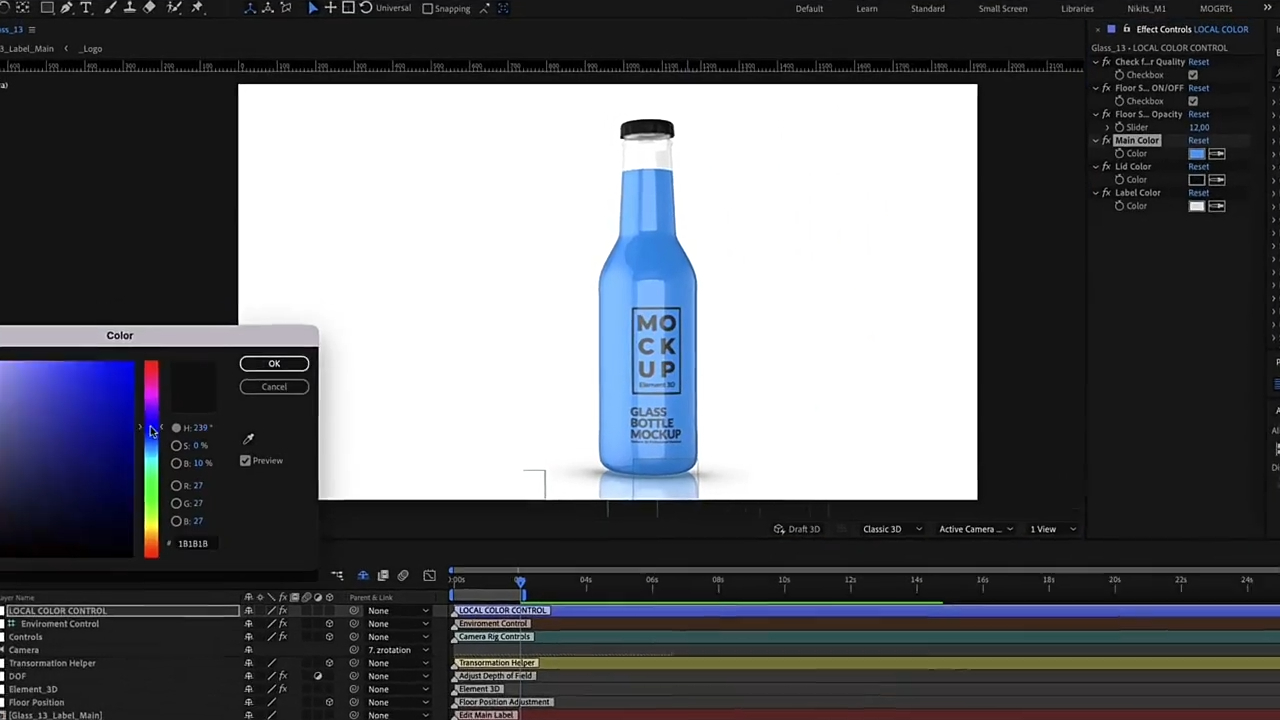Image resolution: width=1280 pixels, height=720 pixels.
Task: Activate the blue Selection arrow tool
Action: [x=312, y=8]
